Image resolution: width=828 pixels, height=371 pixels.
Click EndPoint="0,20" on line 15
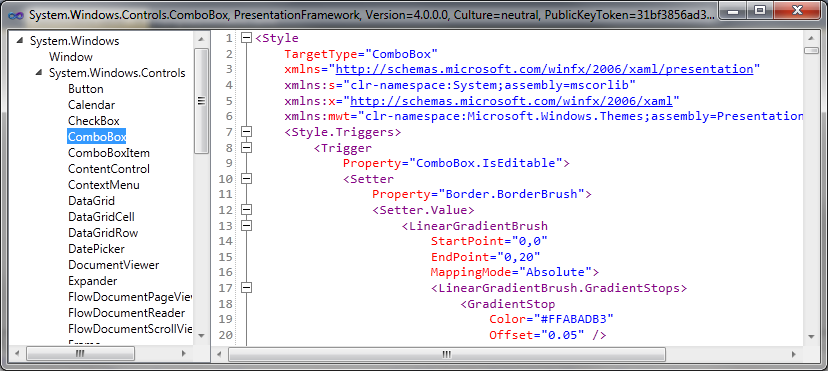click(x=486, y=257)
